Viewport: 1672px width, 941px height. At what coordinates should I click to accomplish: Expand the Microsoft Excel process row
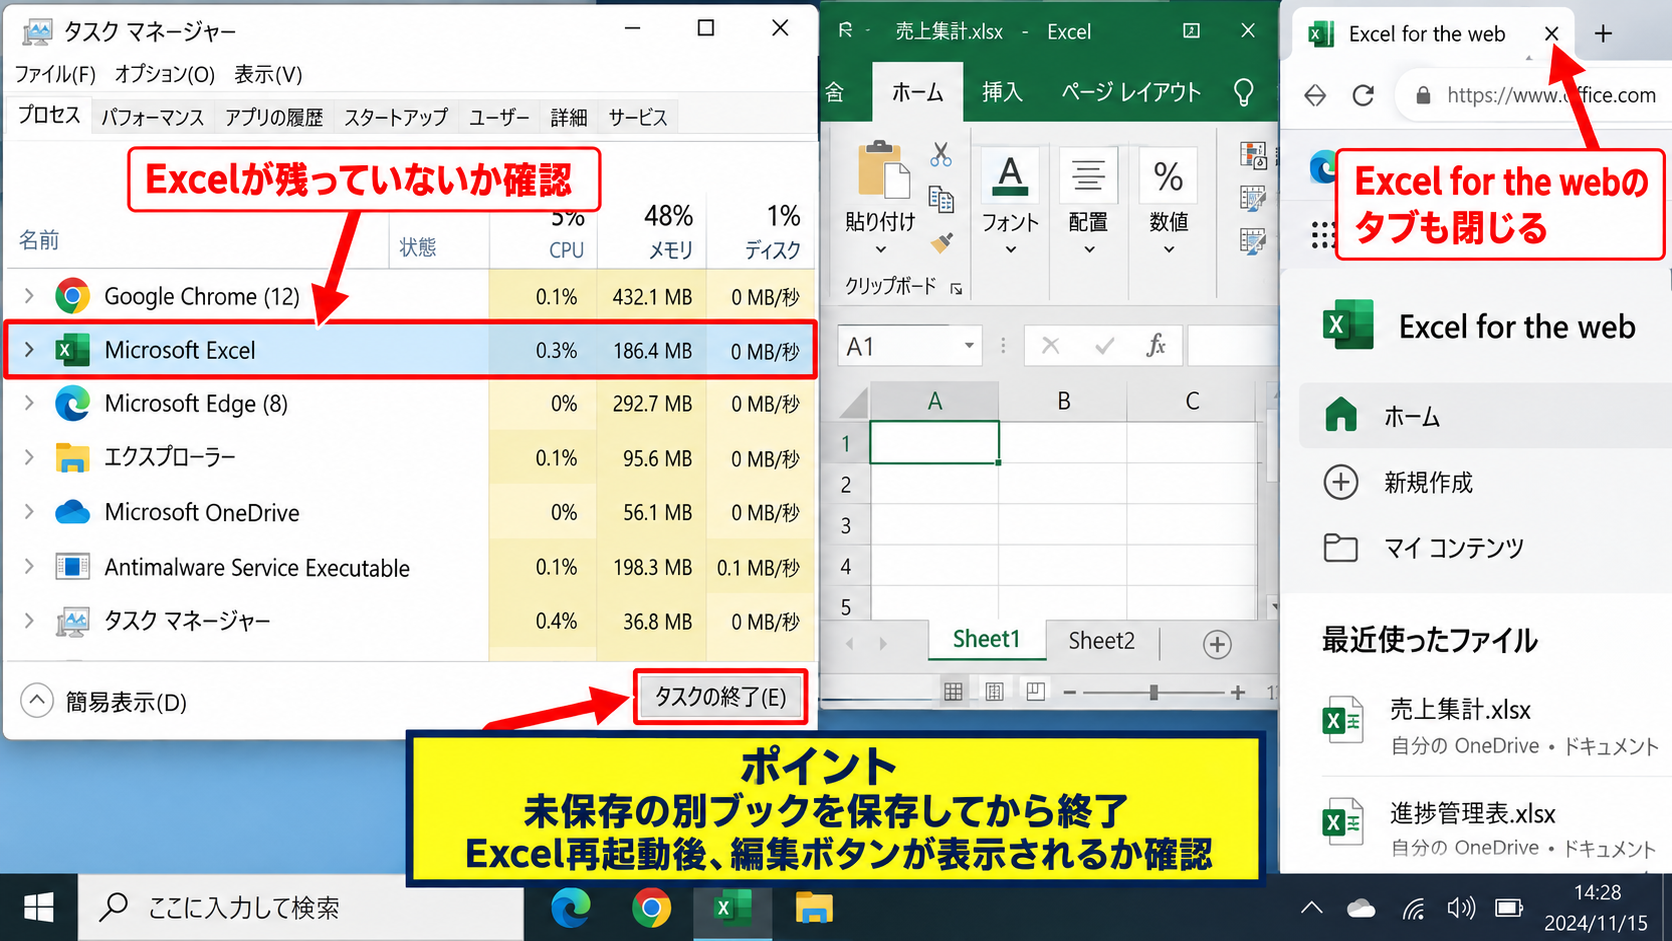point(29,349)
